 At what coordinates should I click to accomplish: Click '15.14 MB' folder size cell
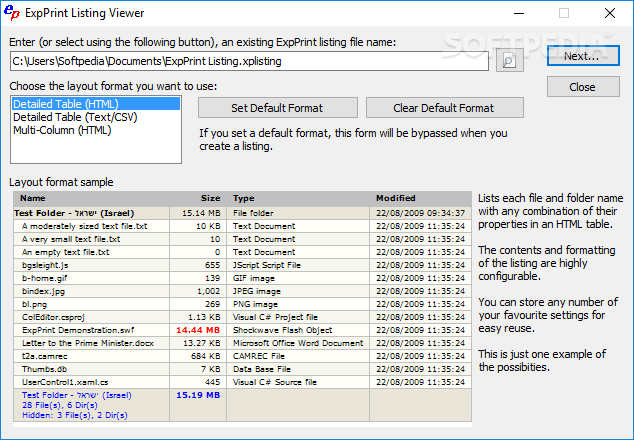[201, 213]
